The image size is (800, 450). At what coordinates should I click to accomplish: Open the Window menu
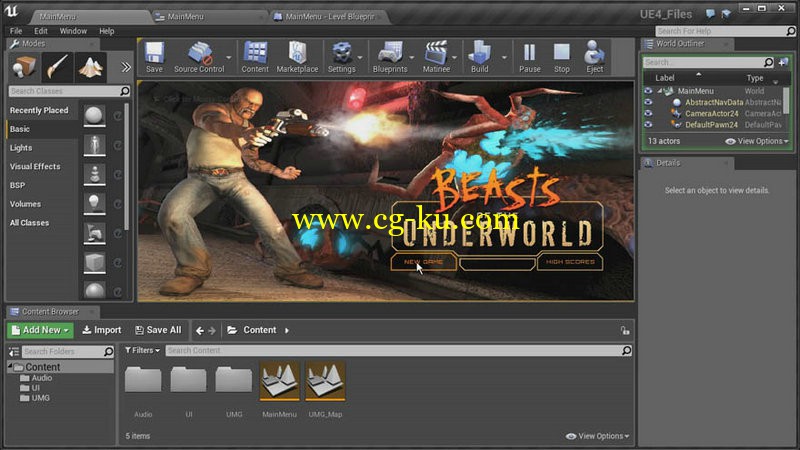(73, 31)
